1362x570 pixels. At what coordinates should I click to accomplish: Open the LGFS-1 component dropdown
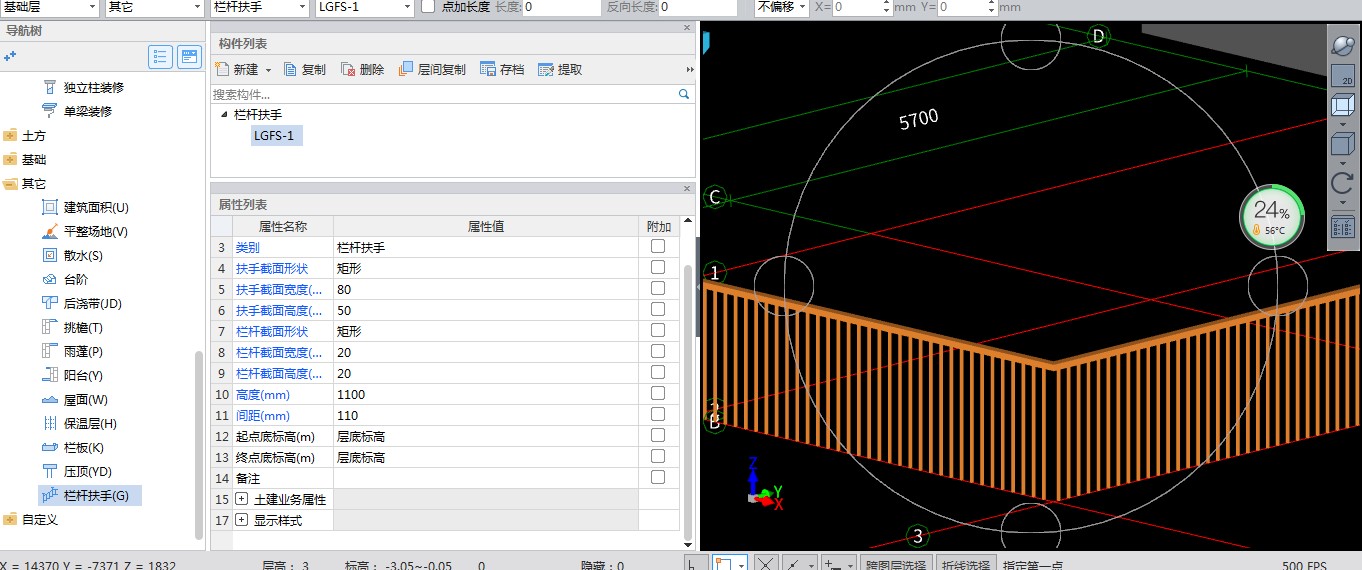tap(364, 7)
